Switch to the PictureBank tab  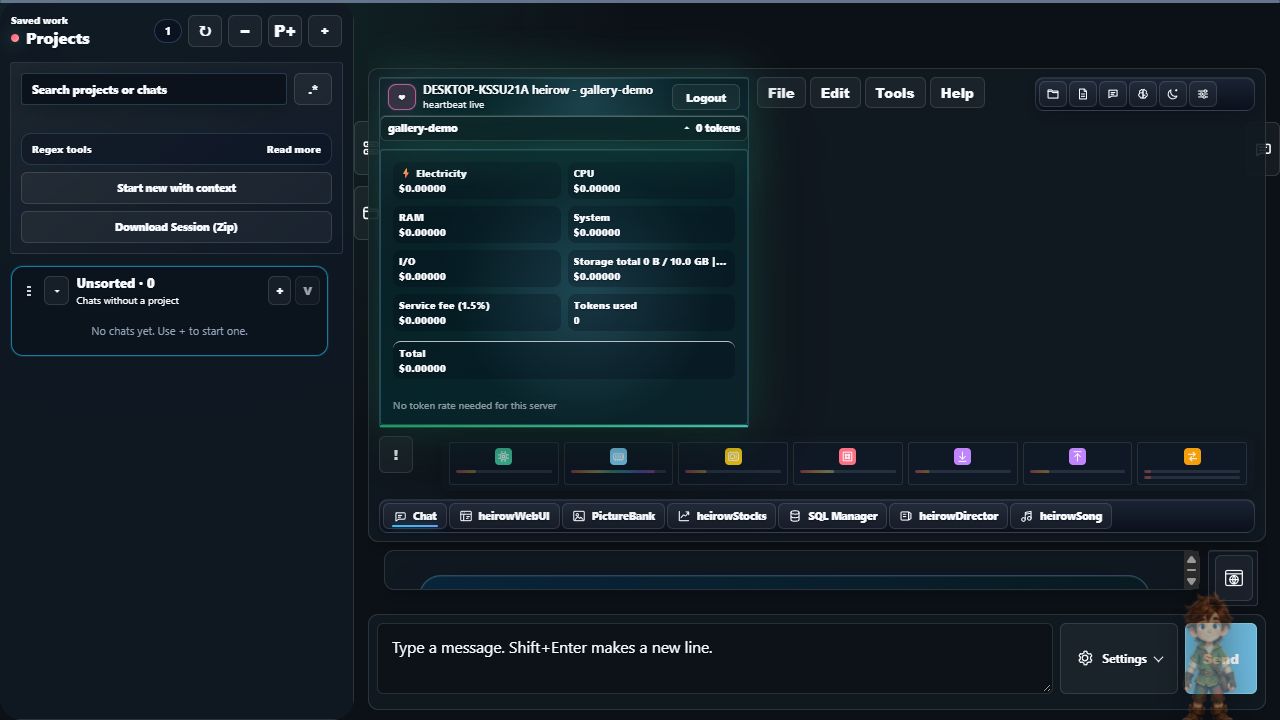pos(614,516)
